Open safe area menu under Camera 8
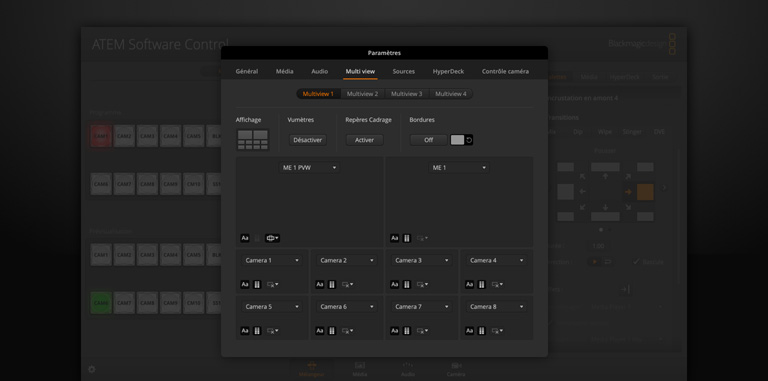 (x=497, y=331)
